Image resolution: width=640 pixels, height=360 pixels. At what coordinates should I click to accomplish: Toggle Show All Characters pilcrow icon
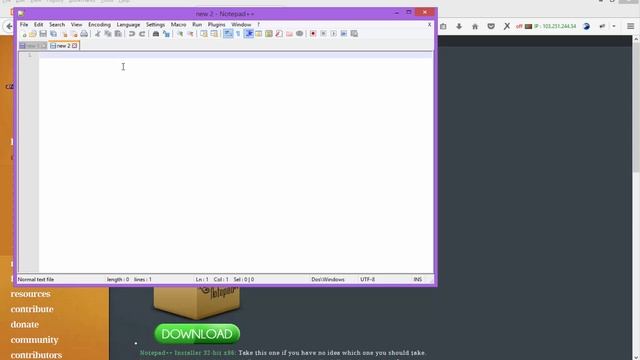tap(238, 34)
